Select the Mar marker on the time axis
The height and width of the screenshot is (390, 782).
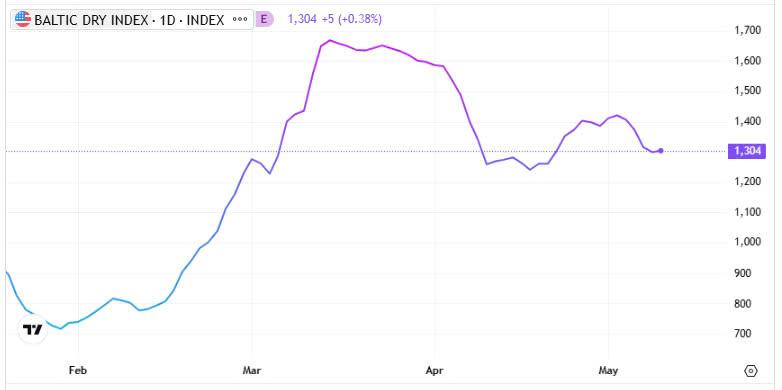[x=252, y=371]
